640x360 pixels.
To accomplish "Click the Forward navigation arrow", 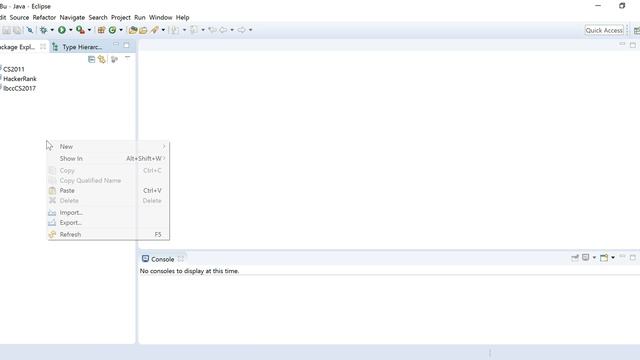I will (x=242, y=30).
